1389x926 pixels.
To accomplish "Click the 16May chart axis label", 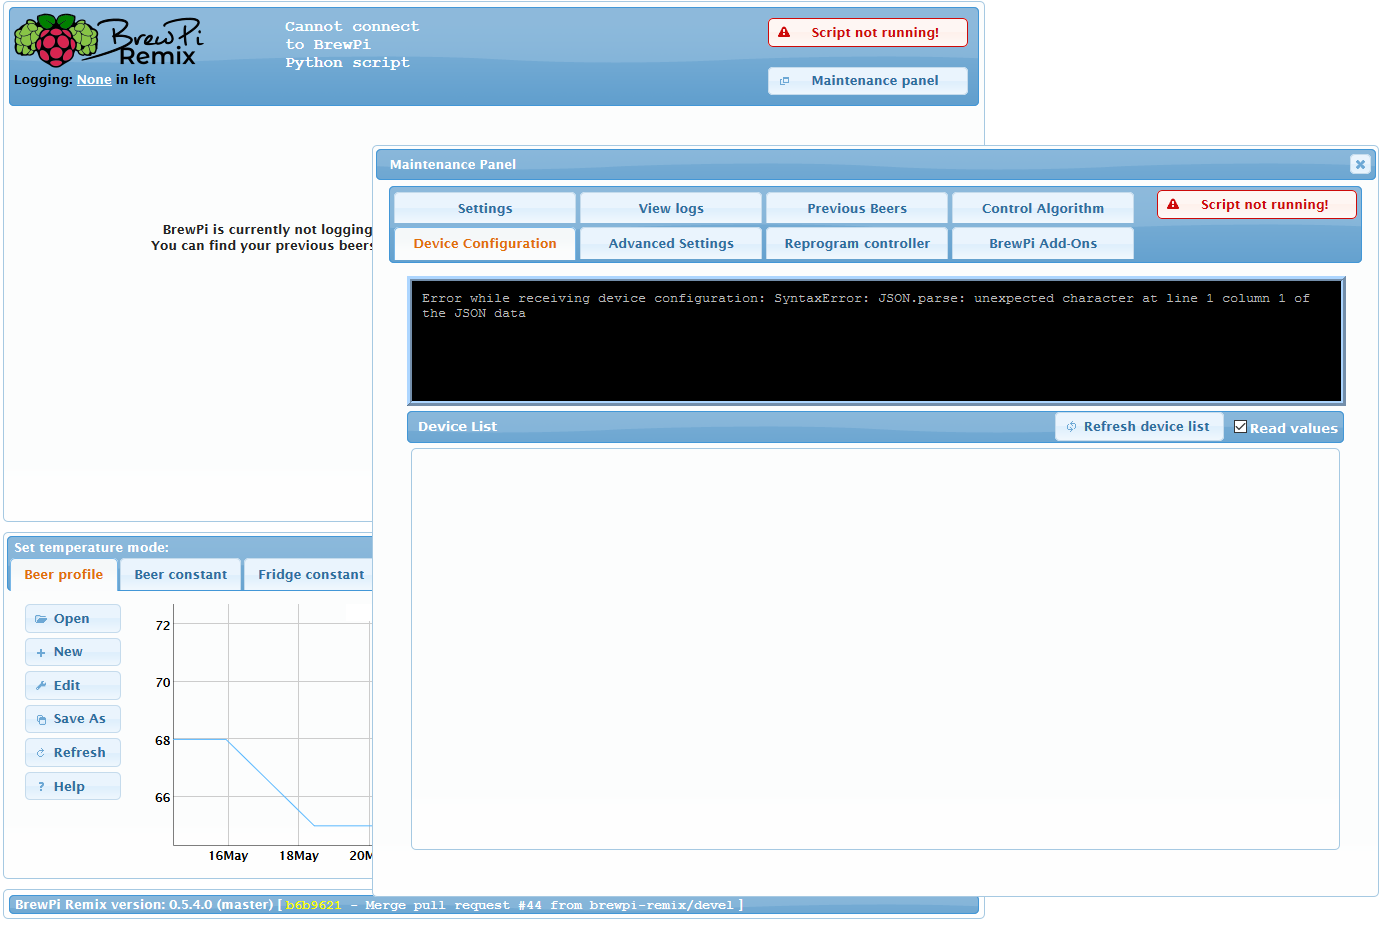I will click(x=228, y=856).
